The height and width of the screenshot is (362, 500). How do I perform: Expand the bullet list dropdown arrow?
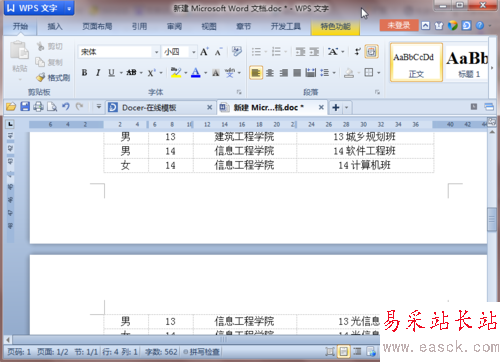click(266, 52)
